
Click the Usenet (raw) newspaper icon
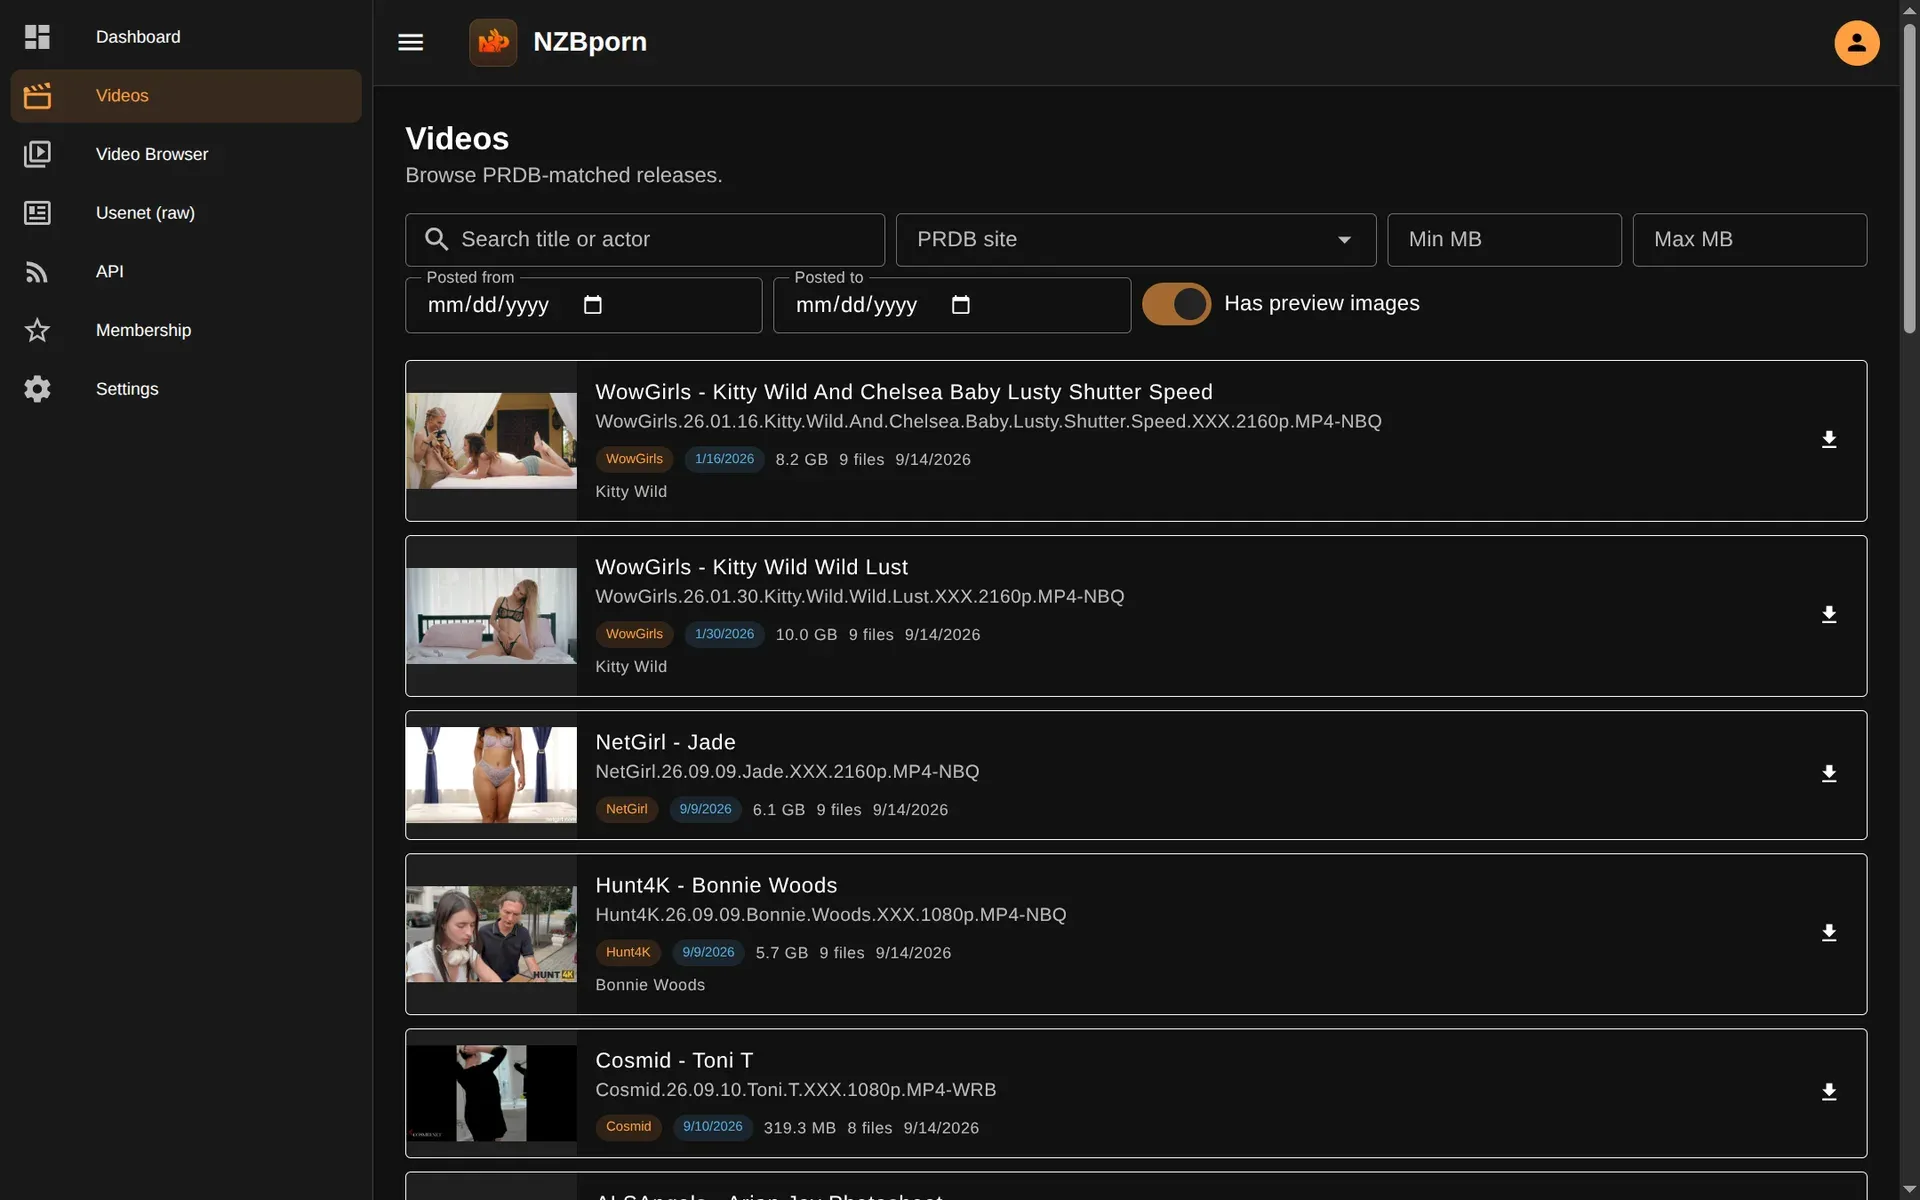coord(37,213)
